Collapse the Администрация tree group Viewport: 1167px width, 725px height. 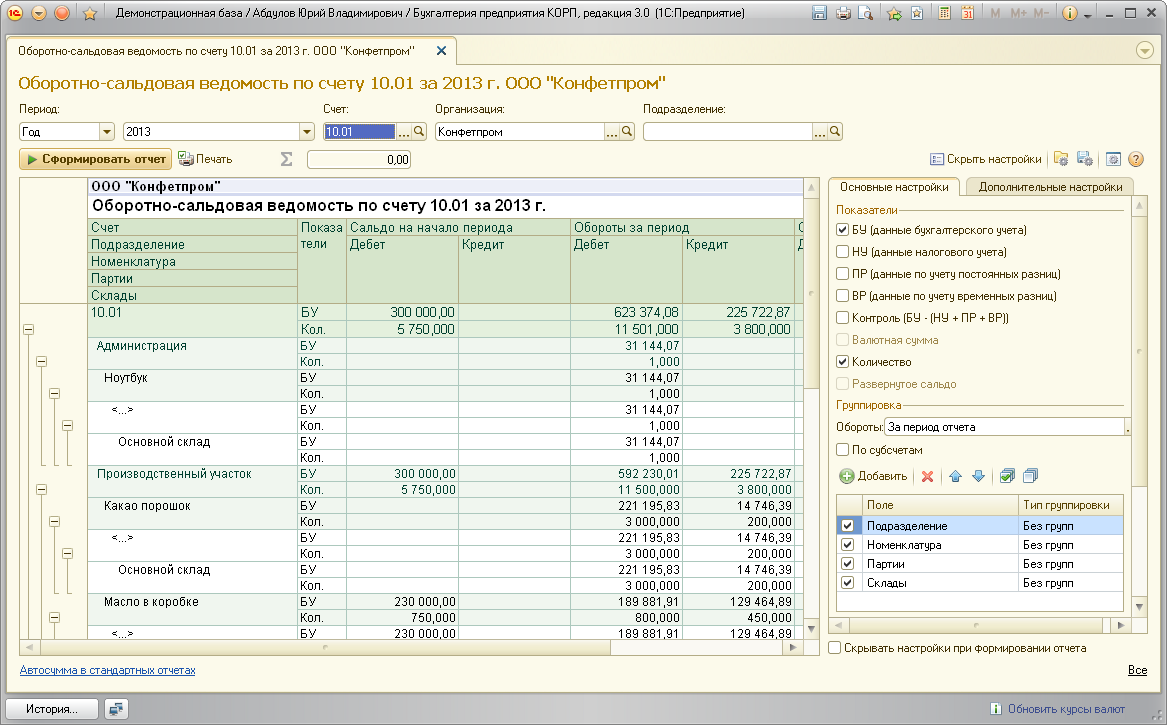41,362
